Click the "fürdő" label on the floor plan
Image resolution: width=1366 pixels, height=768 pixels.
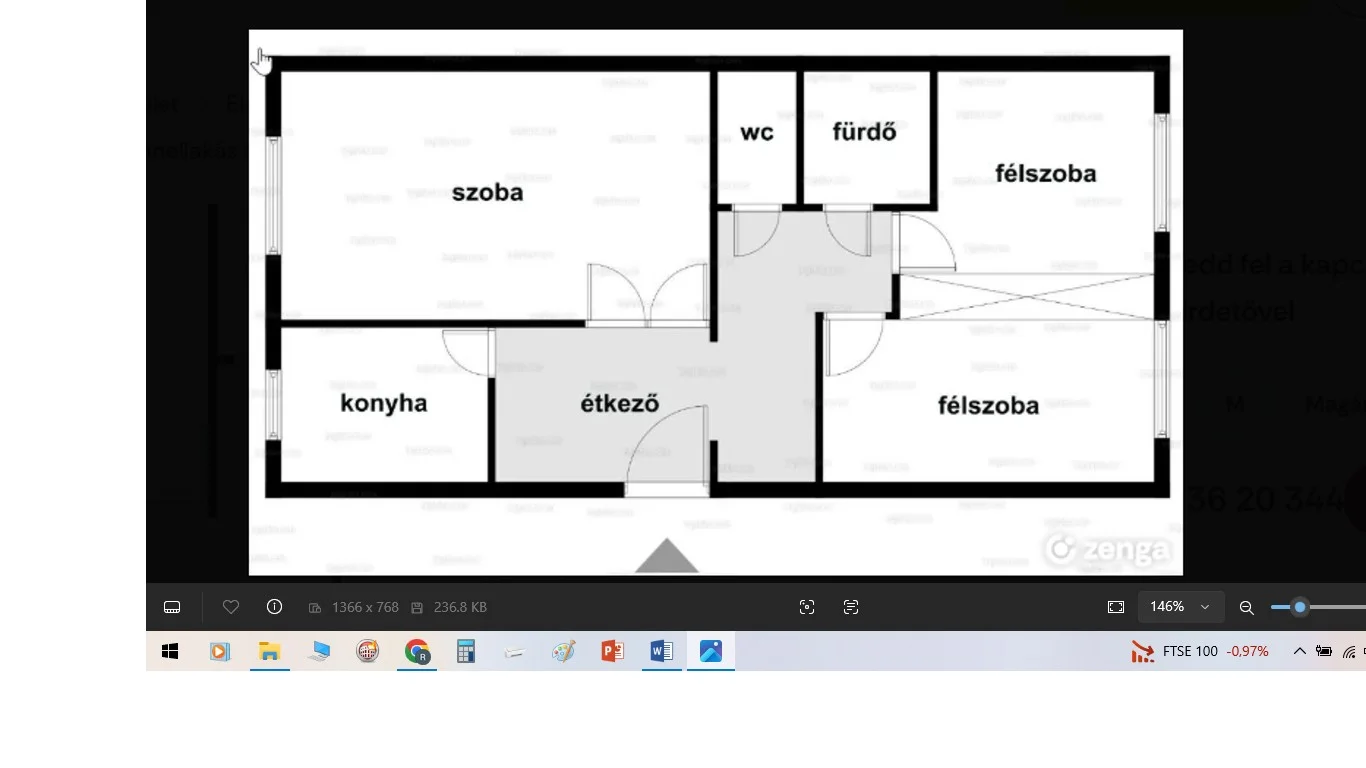pos(865,130)
